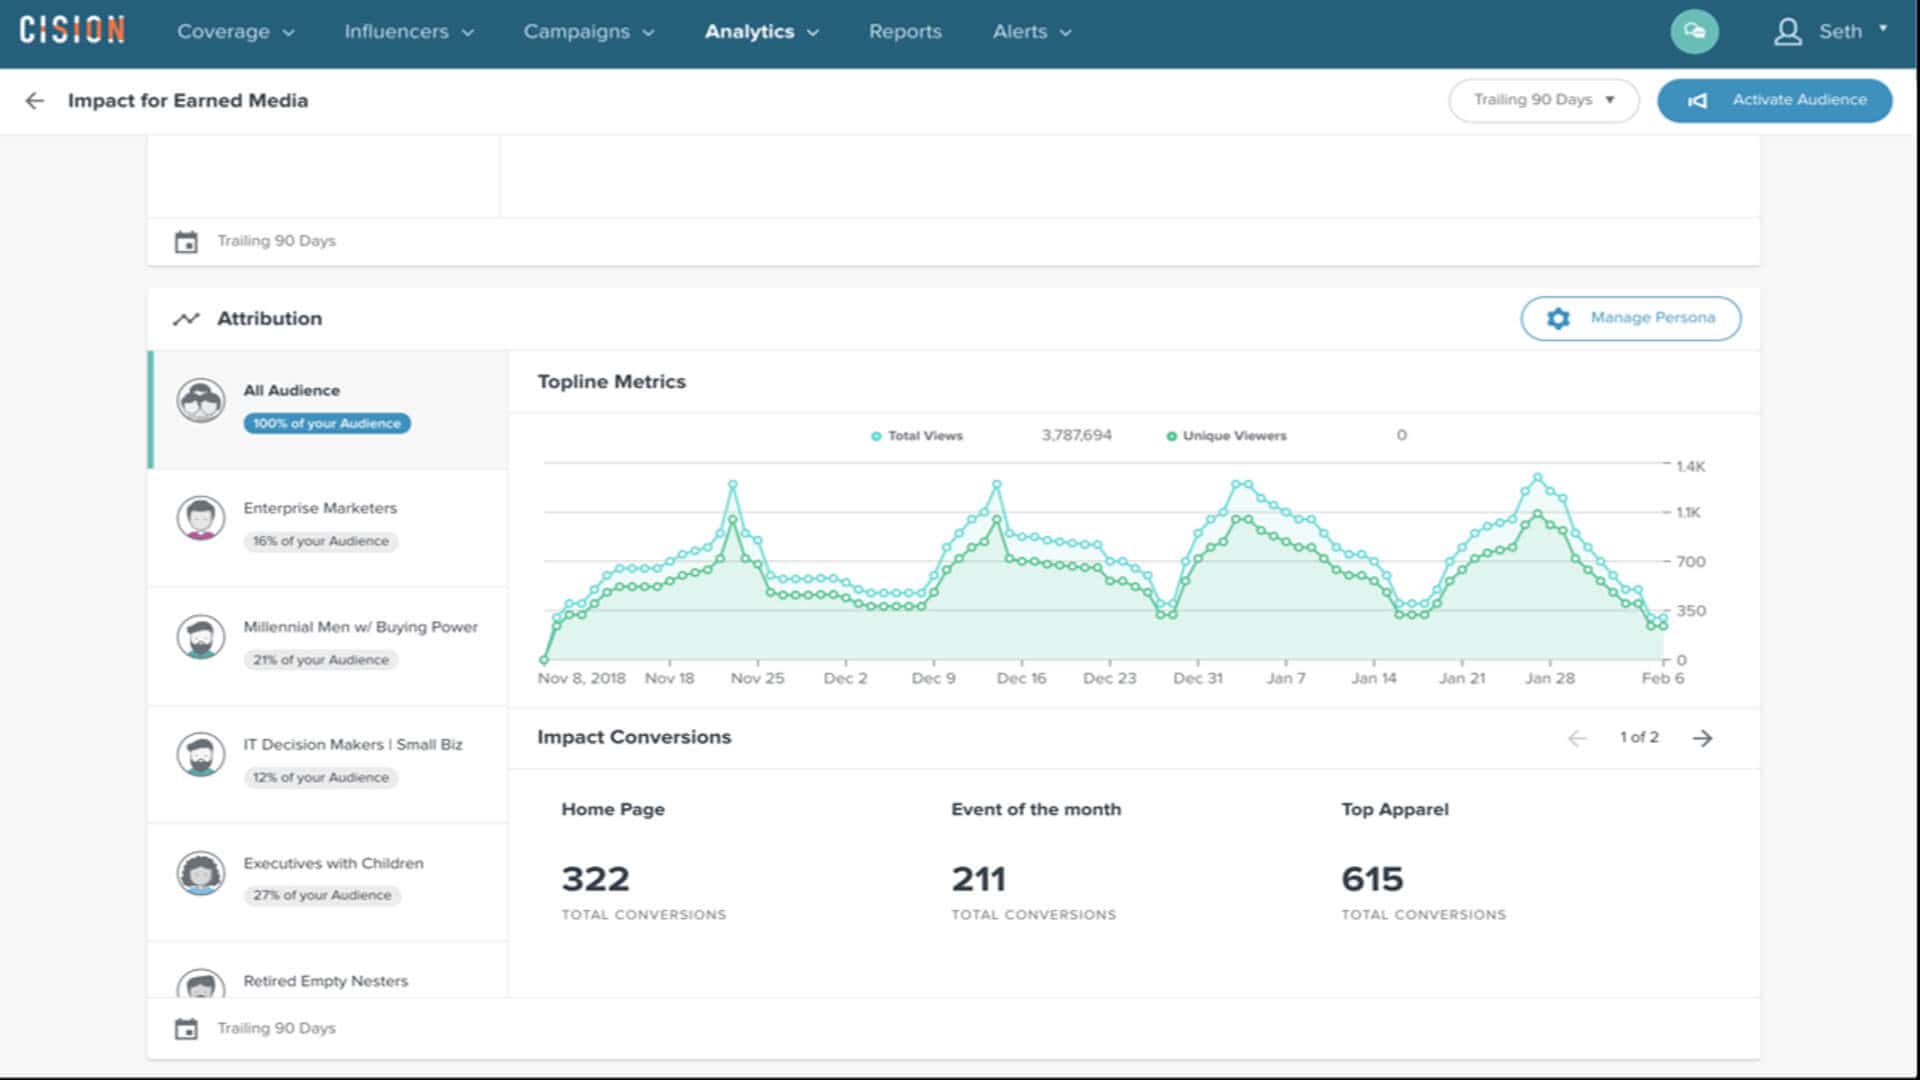Click the calendar icon beside Trailing 90 Days

pos(185,241)
